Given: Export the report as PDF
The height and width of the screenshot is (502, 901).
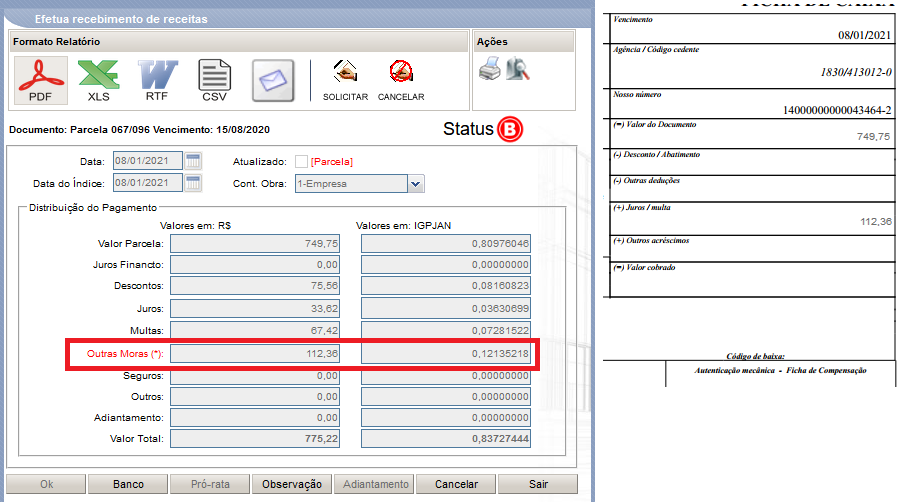Looking at the screenshot, I should tap(40, 80).
